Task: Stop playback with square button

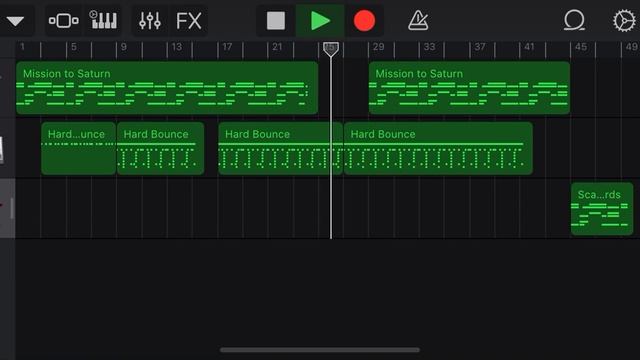Action: coord(276,20)
